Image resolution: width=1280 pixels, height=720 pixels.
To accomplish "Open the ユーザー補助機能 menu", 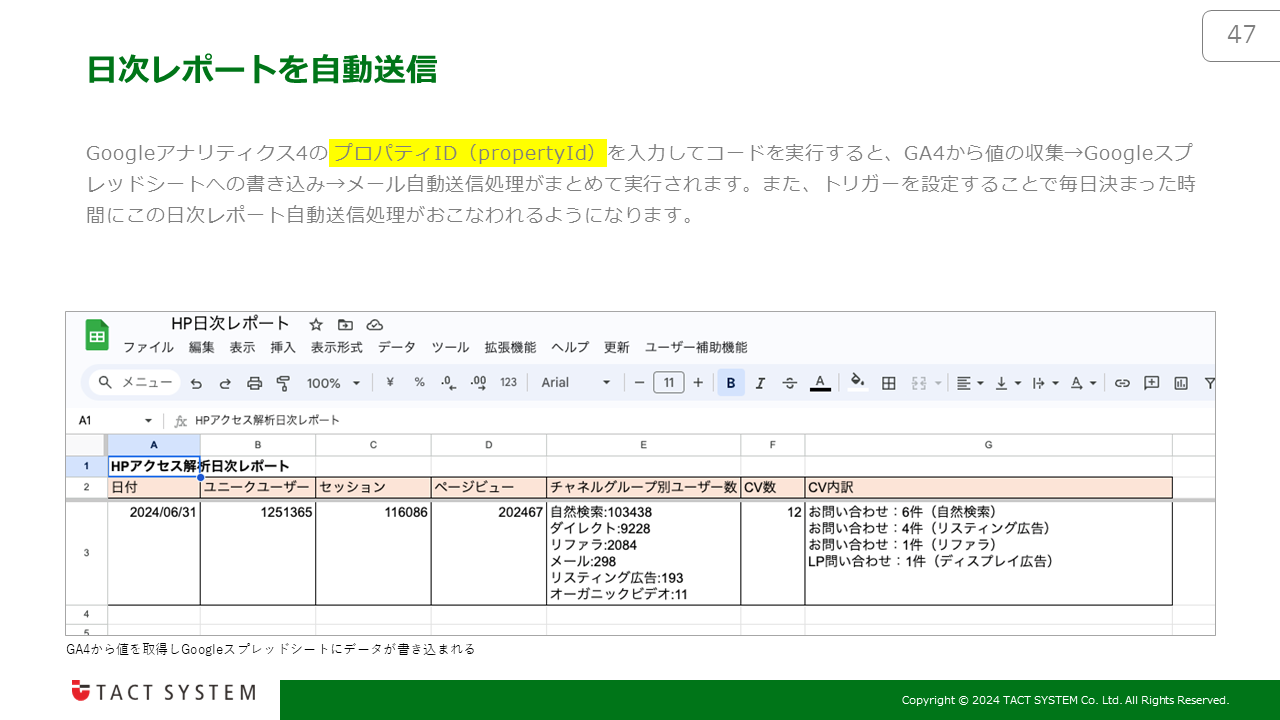I will click(696, 347).
